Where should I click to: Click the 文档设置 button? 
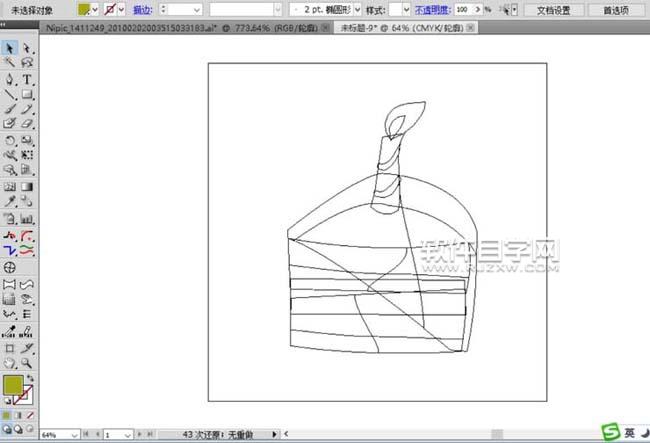(x=554, y=10)
